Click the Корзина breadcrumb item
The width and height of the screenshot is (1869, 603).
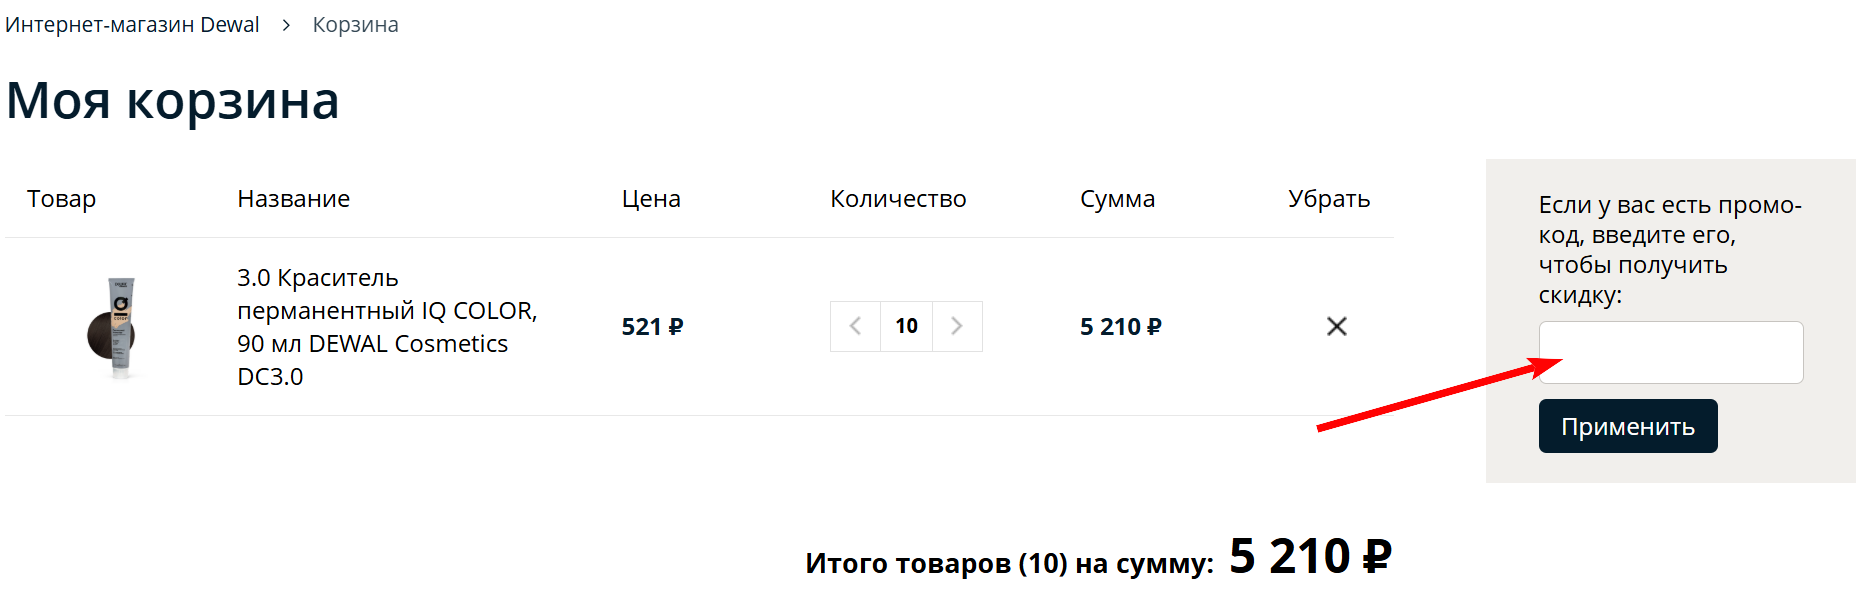pyautogui.click(x=355, y=25)
